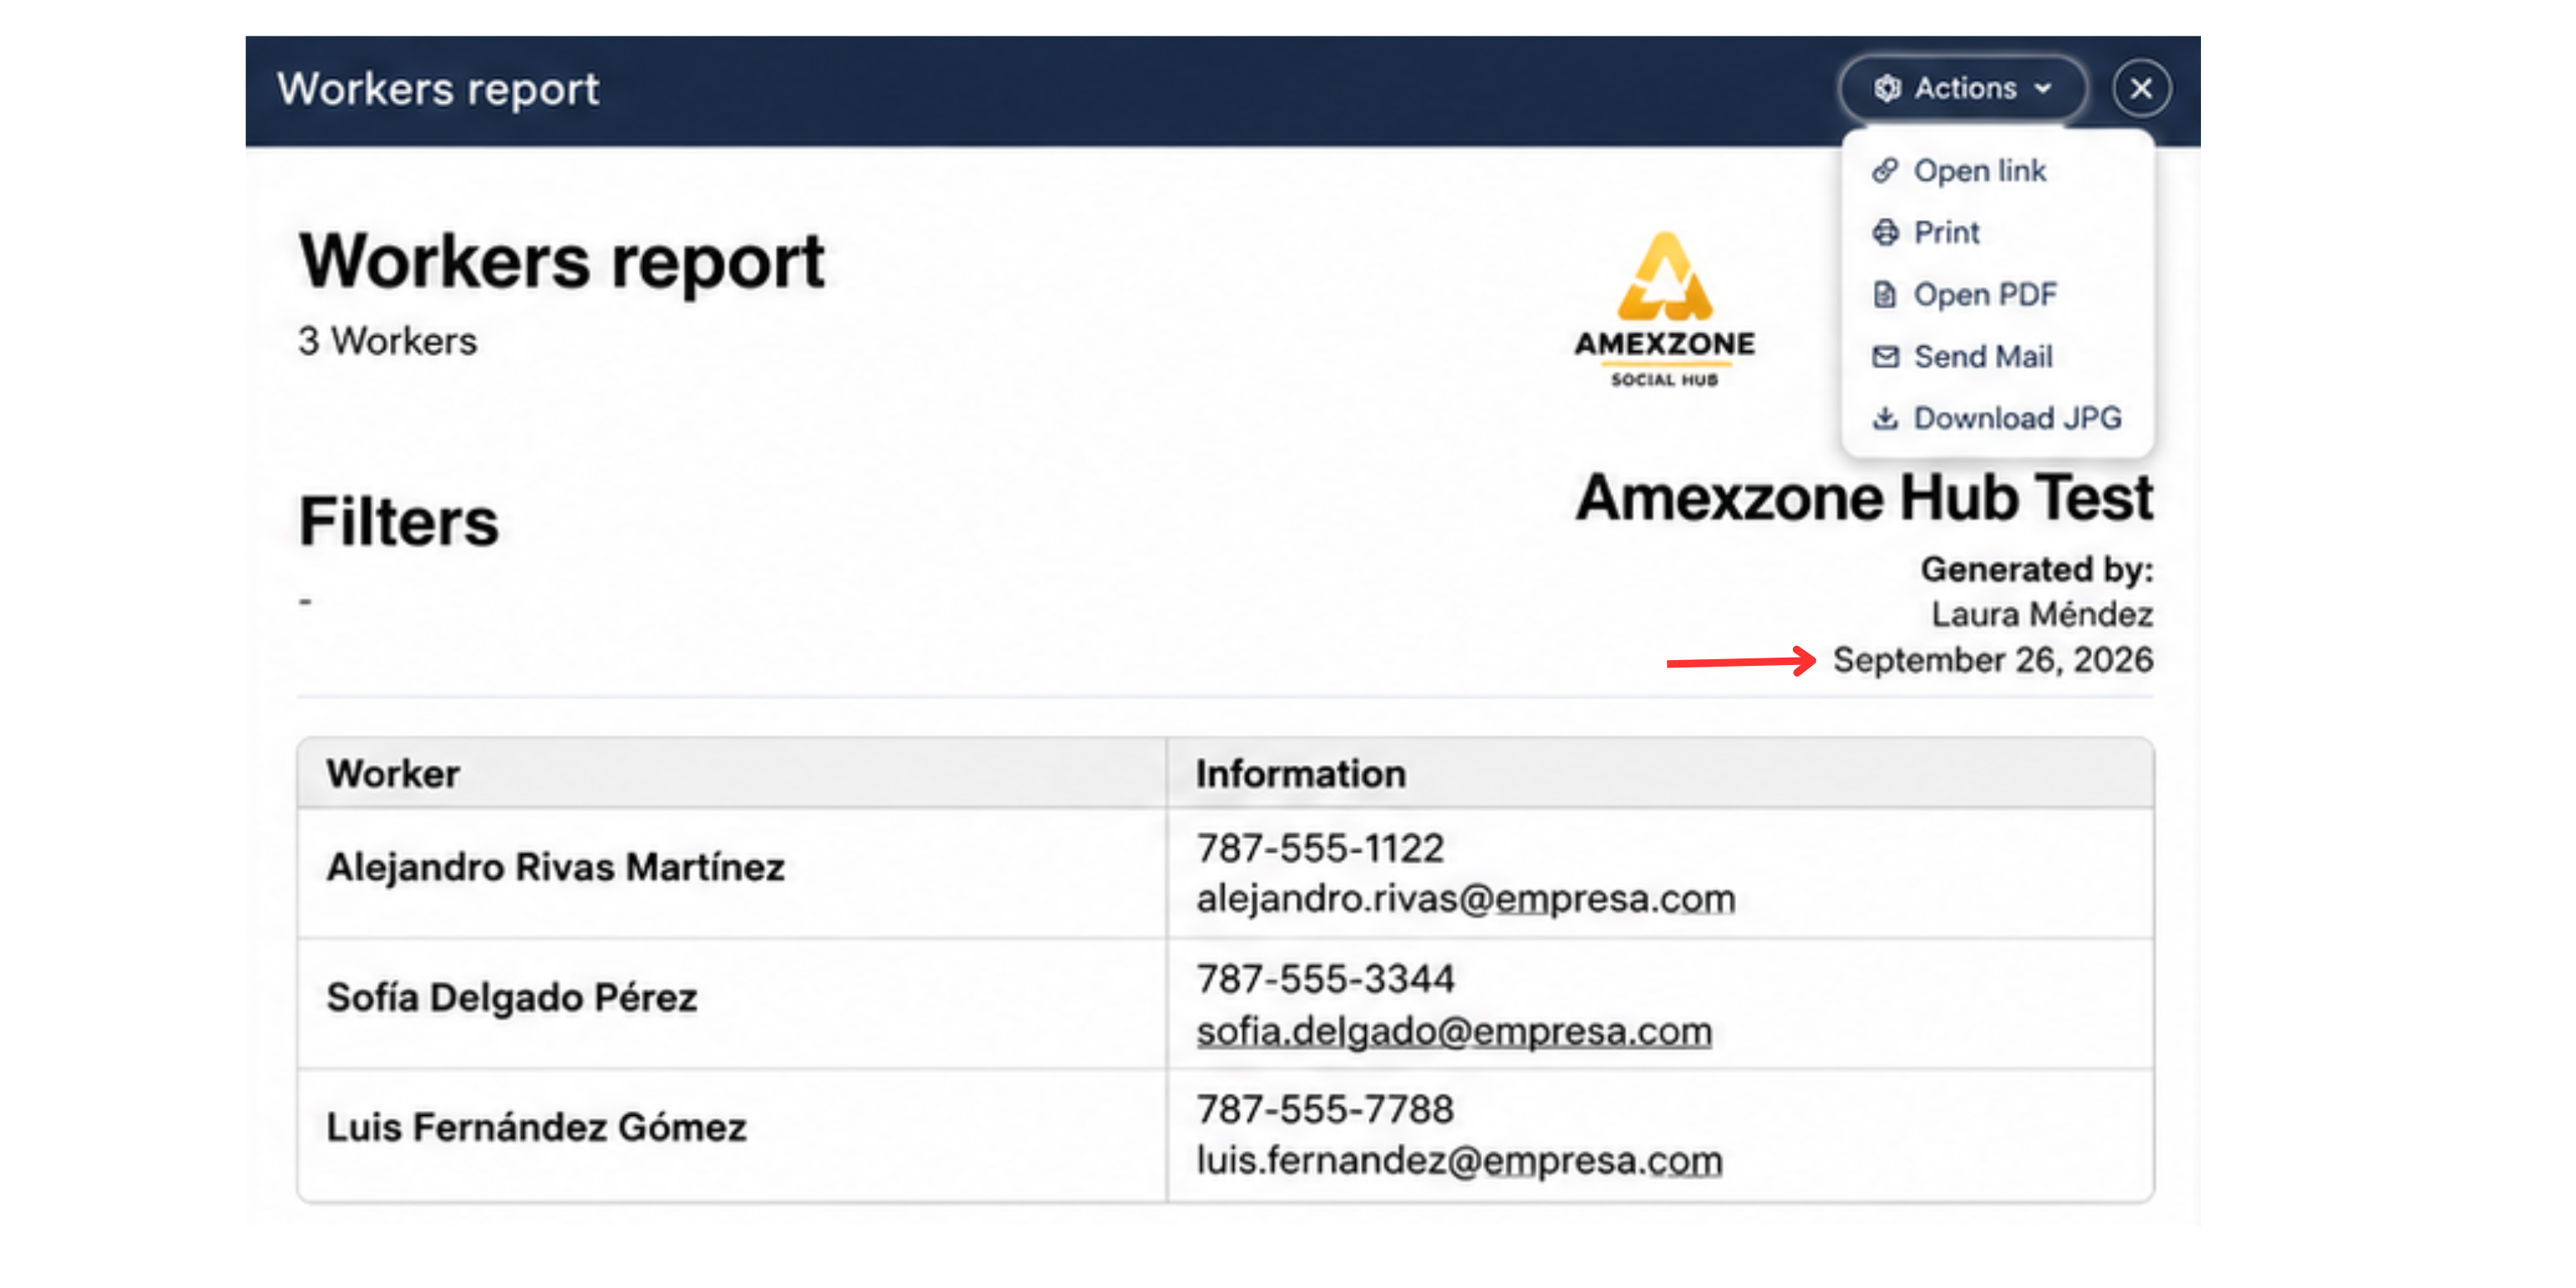Click phone number 787-555-1122
The image size is (2576, 1288).
[1320, 848]
